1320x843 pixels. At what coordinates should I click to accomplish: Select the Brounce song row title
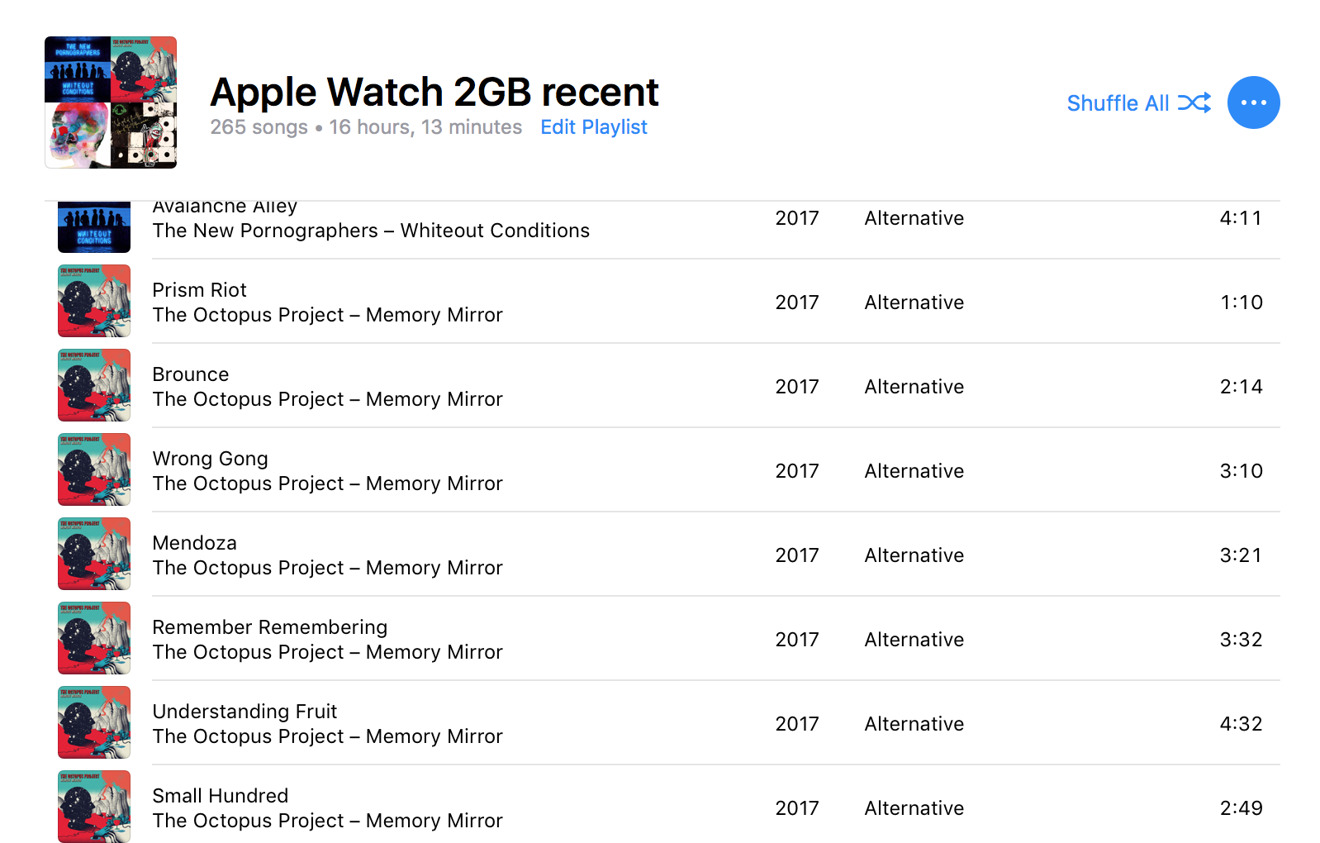click(190, 374)
